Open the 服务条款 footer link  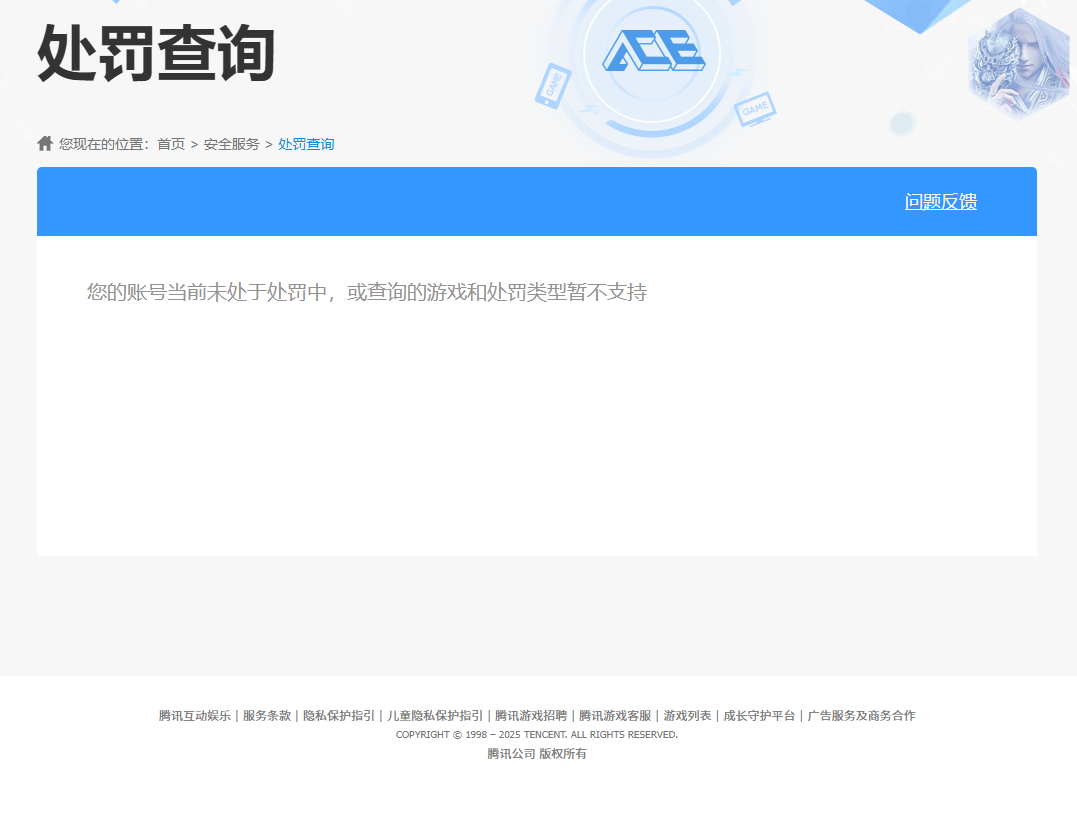pyautogui.click(x=267, y=716)
